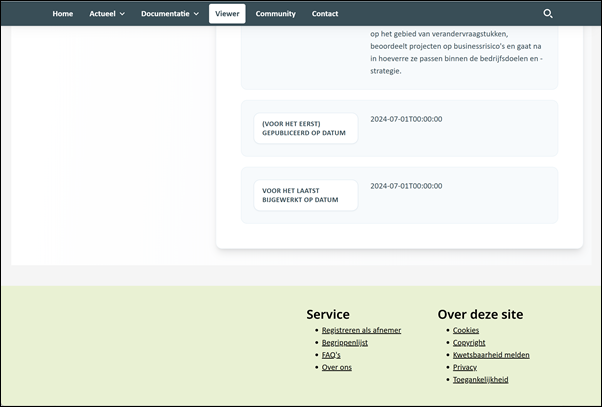Expand the Documentatie dropdown chevron
602x407 pixels.
coord(196,14)
